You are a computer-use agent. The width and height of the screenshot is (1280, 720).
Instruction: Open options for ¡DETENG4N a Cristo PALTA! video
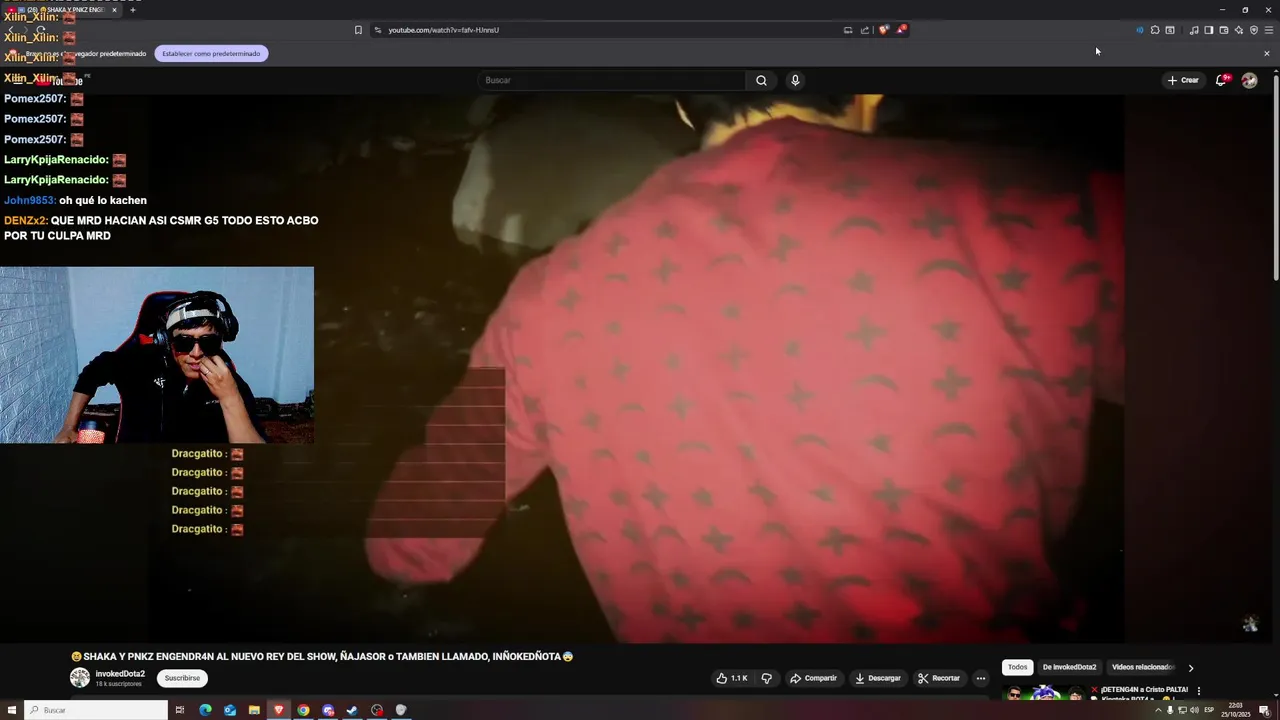(x=1198, y=691)
